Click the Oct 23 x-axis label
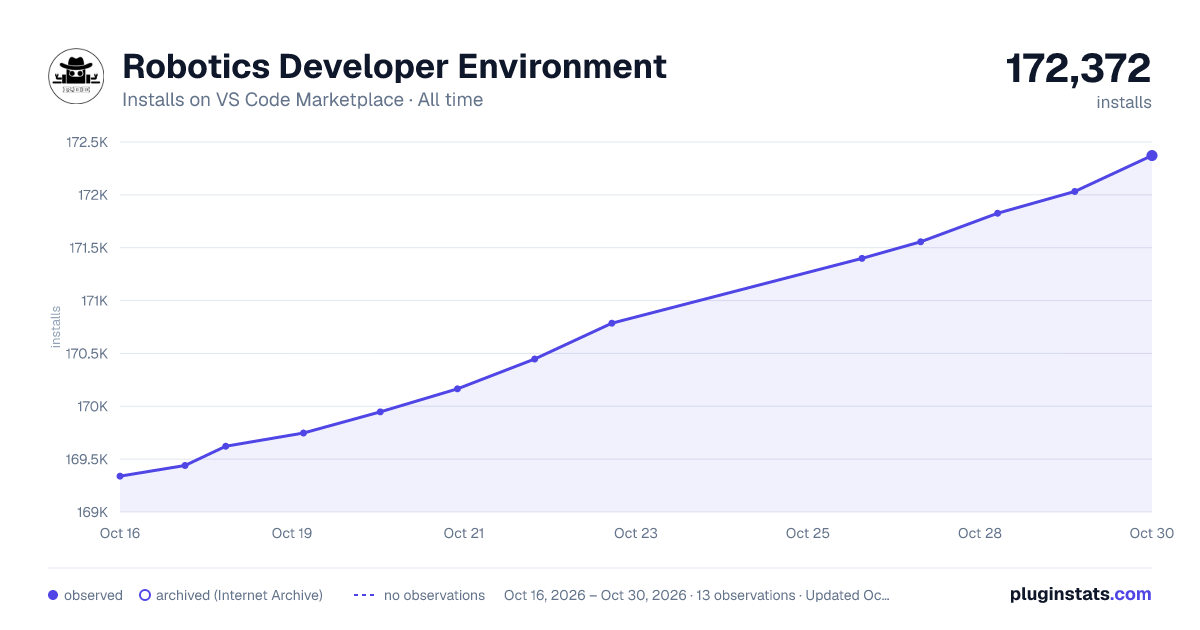 636,533
